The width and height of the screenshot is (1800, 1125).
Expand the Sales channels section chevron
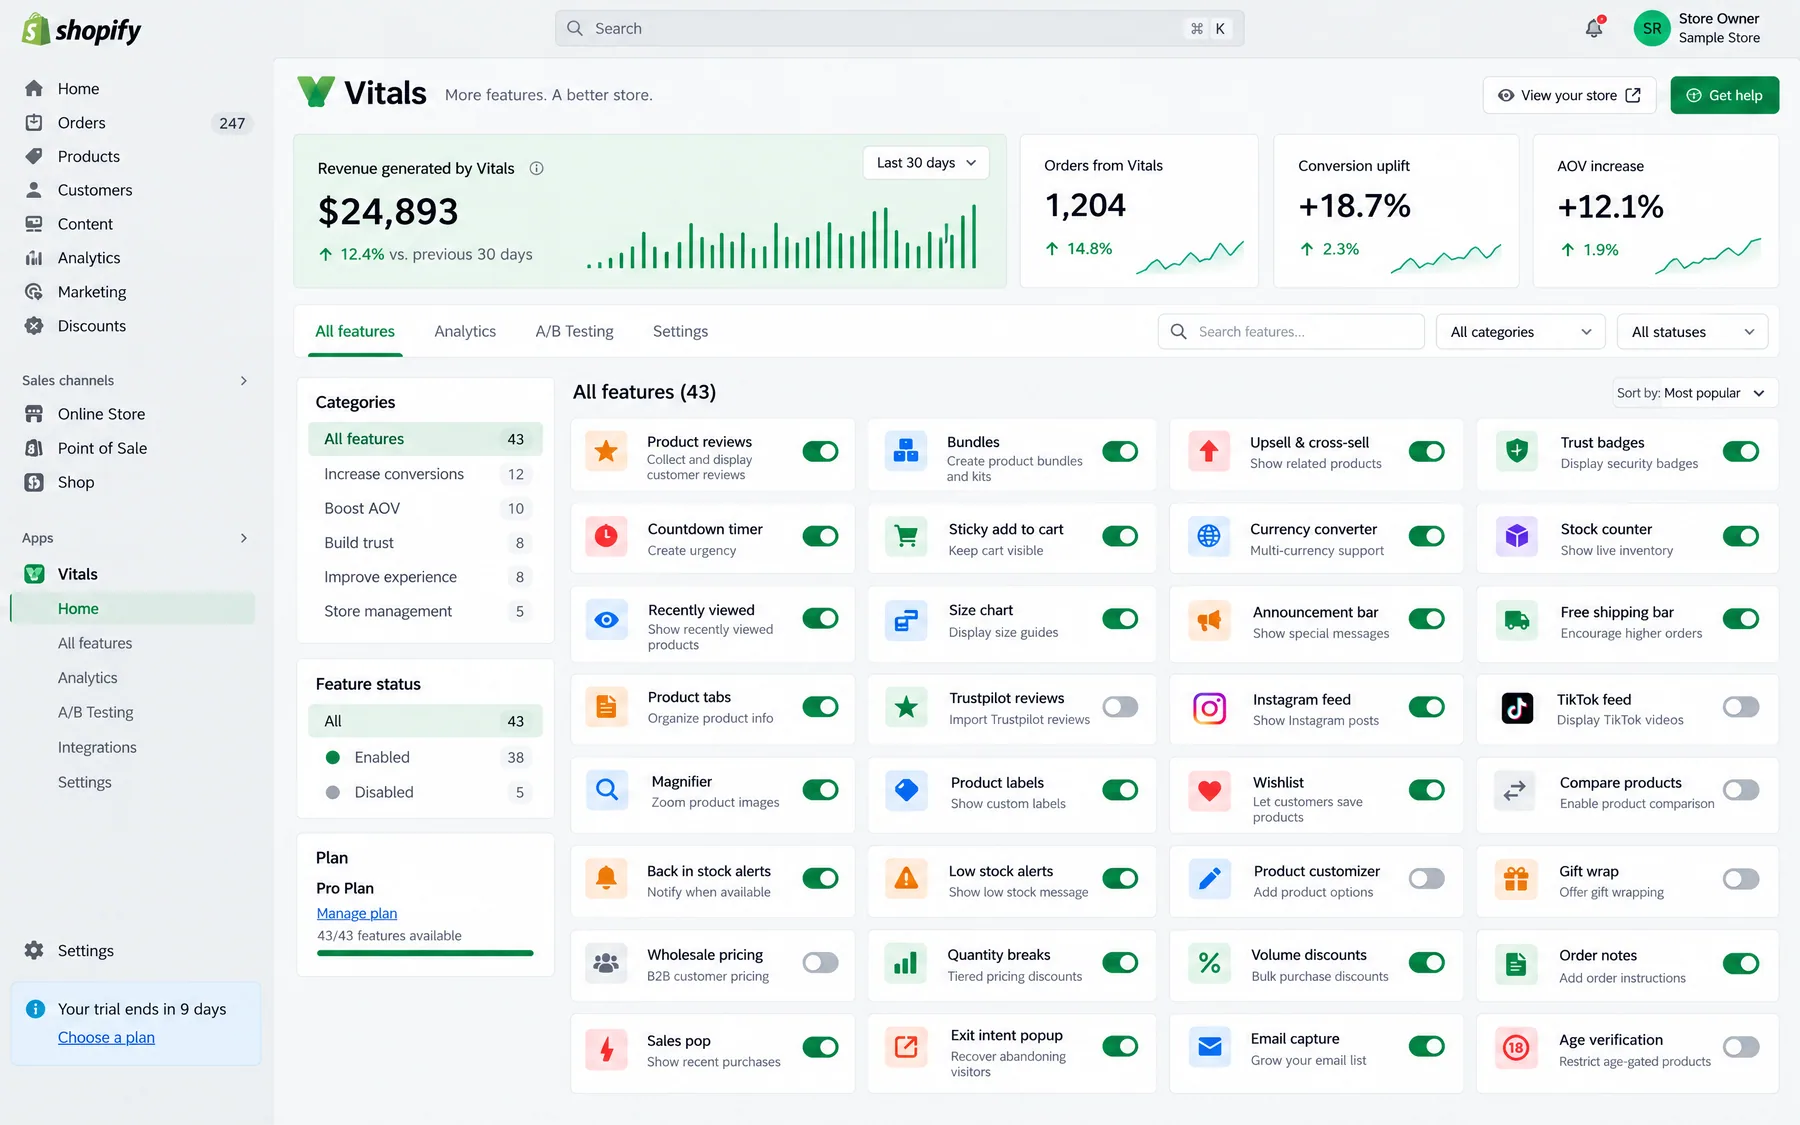point(243,381)
